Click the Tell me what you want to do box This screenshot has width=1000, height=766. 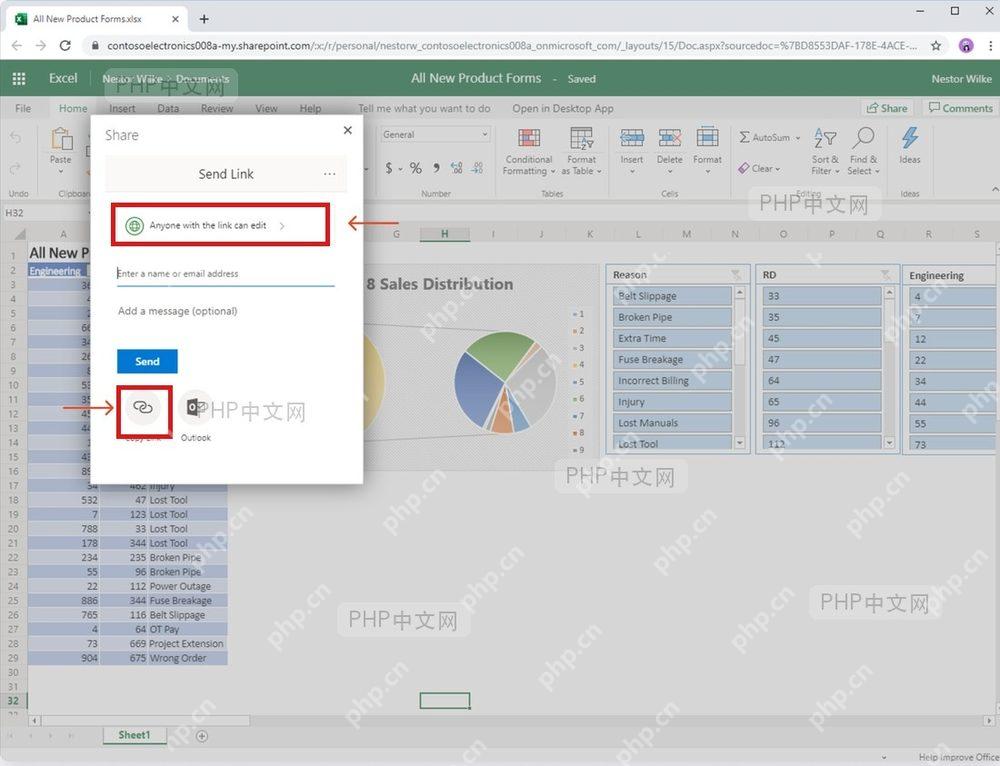pyautogui.click(x=424, y=108)
